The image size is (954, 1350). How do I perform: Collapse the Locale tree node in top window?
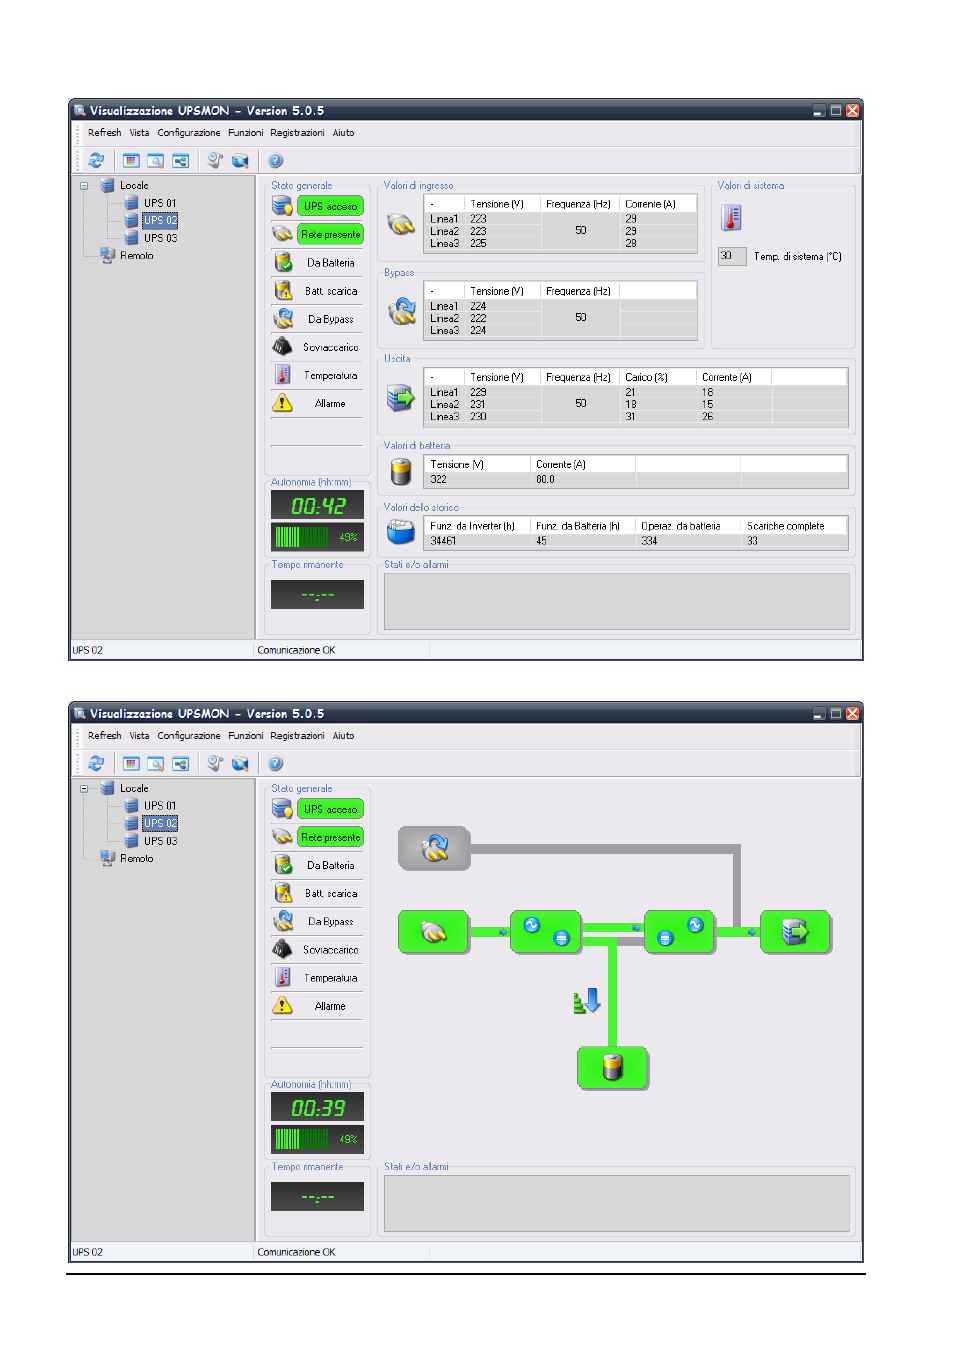(x=84, y=185)
